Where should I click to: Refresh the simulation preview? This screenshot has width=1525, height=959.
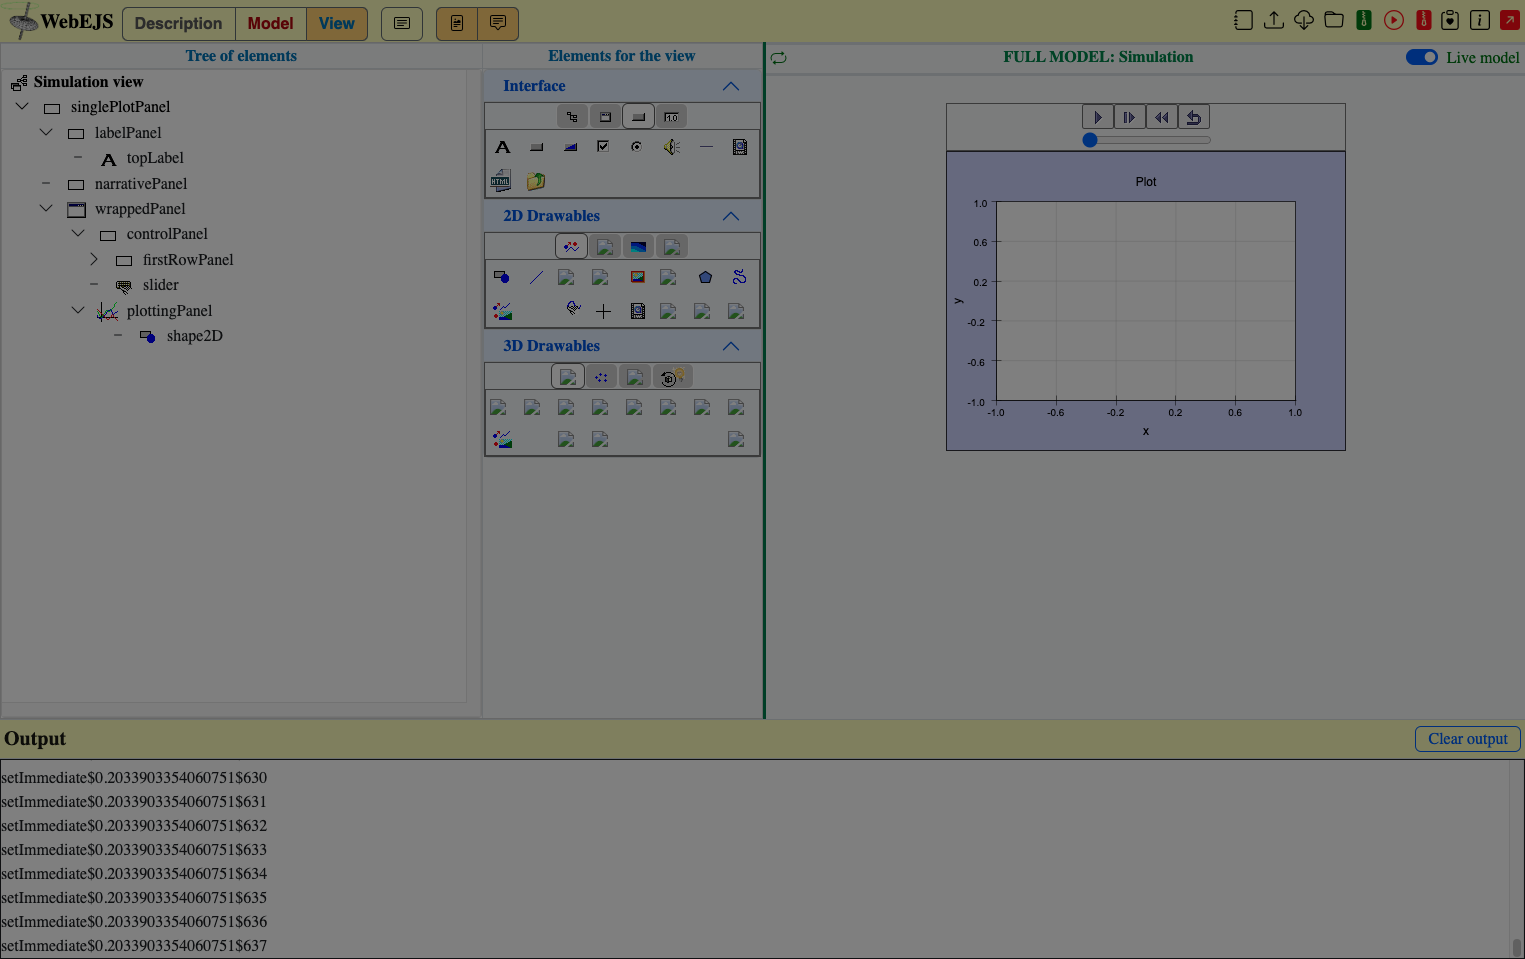click(x=778, y=58)
